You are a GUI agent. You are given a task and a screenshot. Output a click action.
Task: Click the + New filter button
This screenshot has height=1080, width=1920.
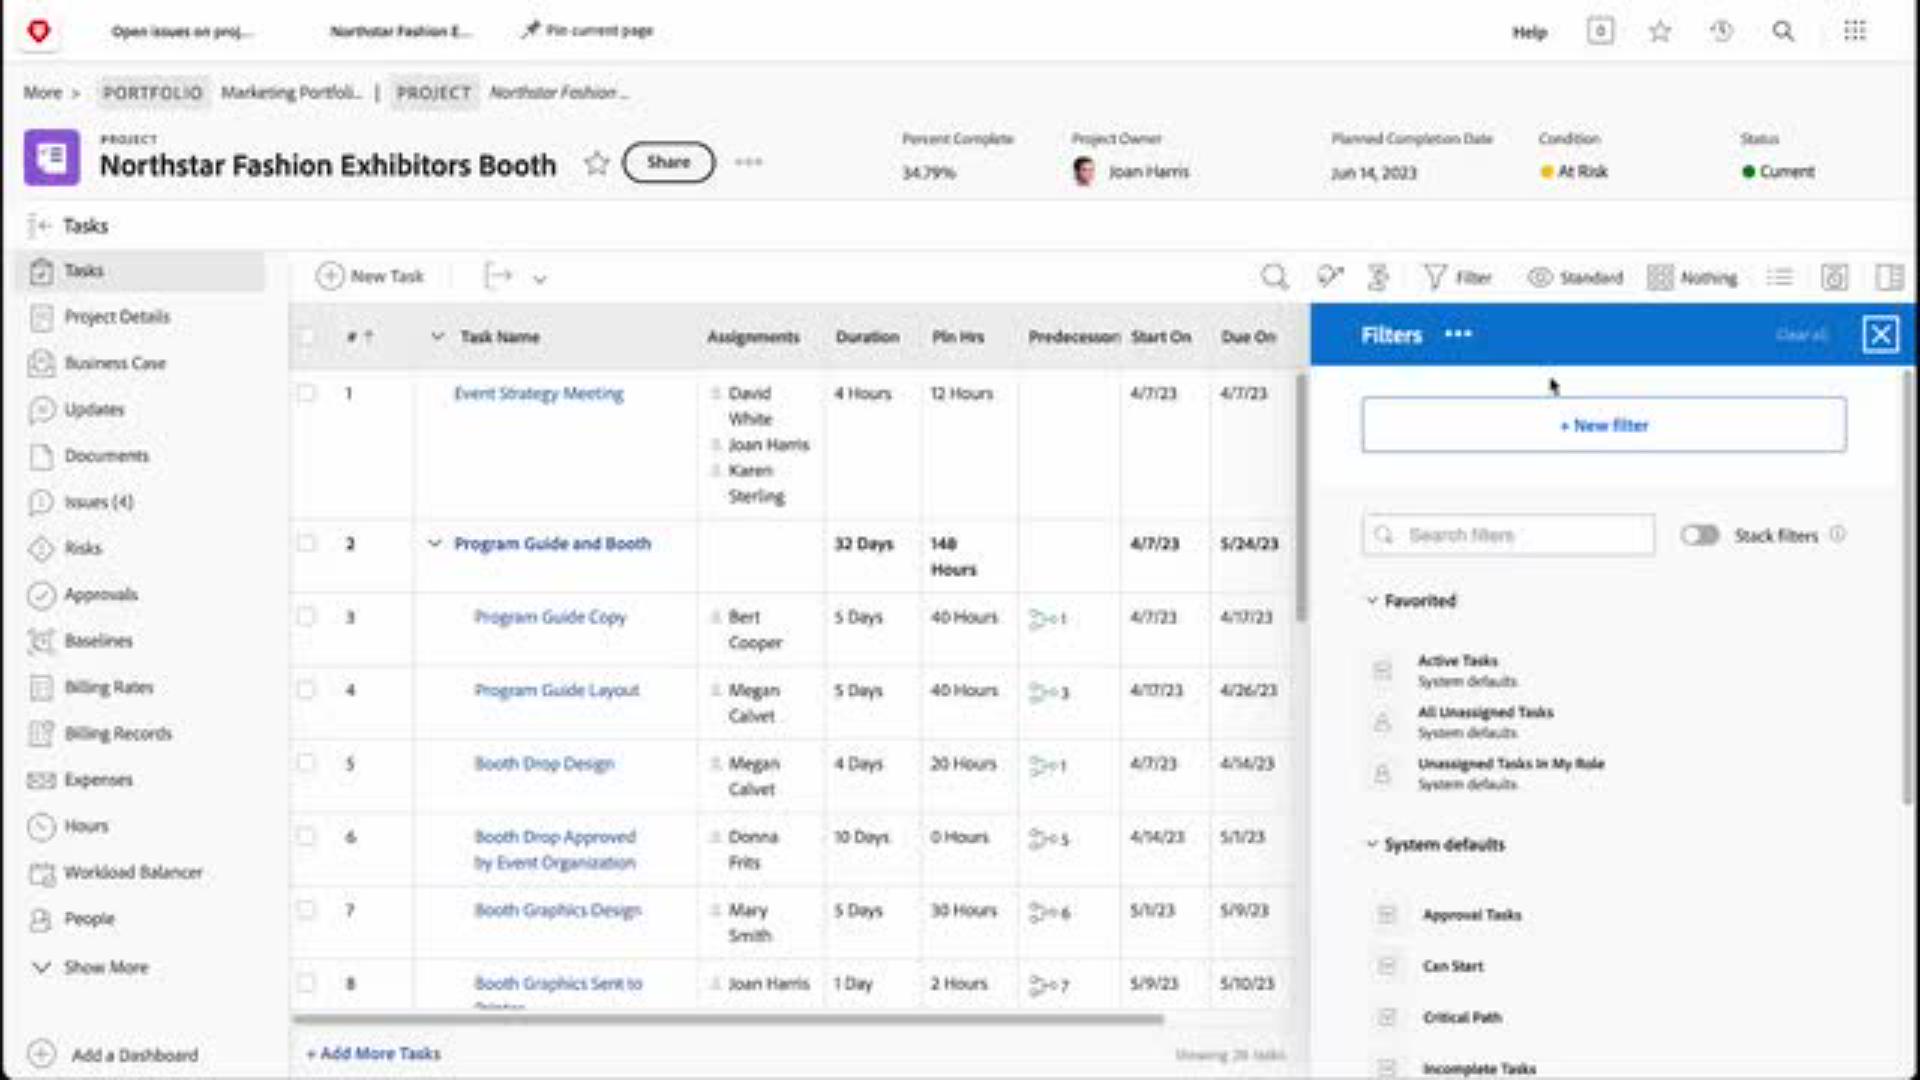[x=1603, y=425]
